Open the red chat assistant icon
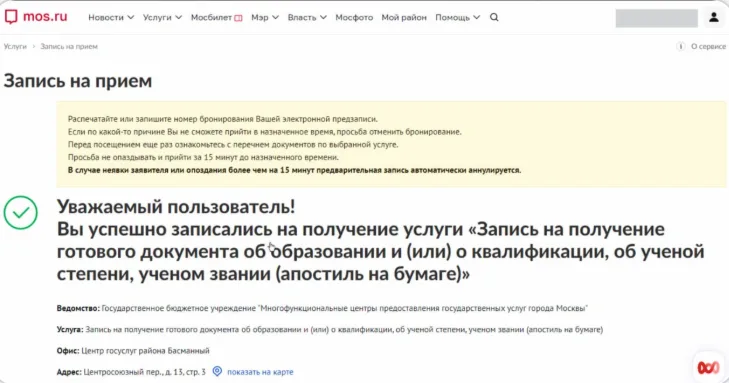 (708, 368)
